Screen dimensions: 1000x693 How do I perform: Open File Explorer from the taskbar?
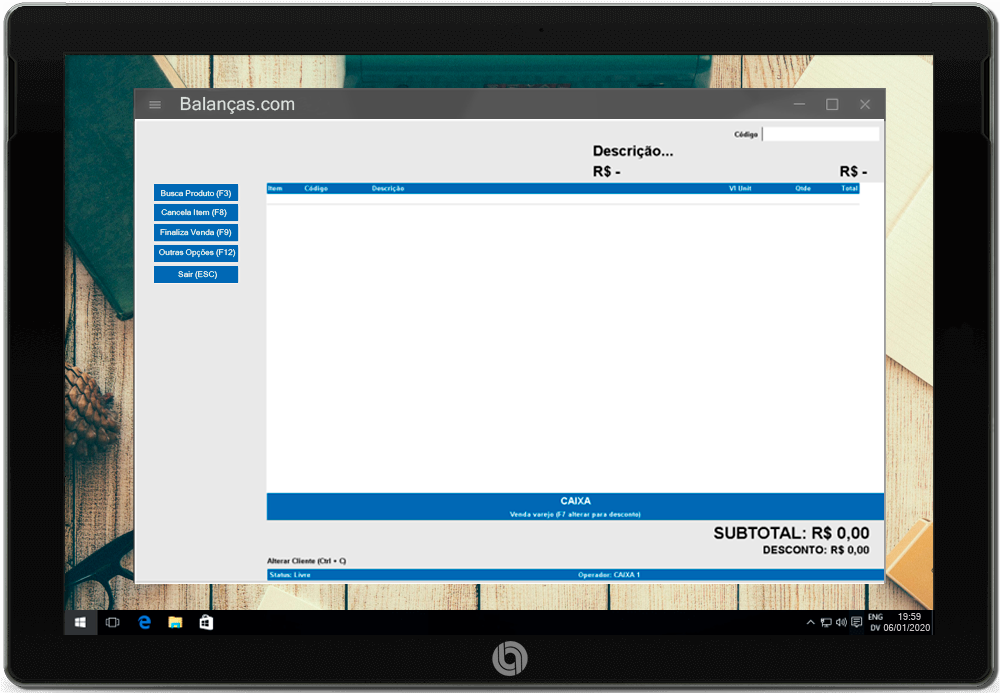[175, 622]
